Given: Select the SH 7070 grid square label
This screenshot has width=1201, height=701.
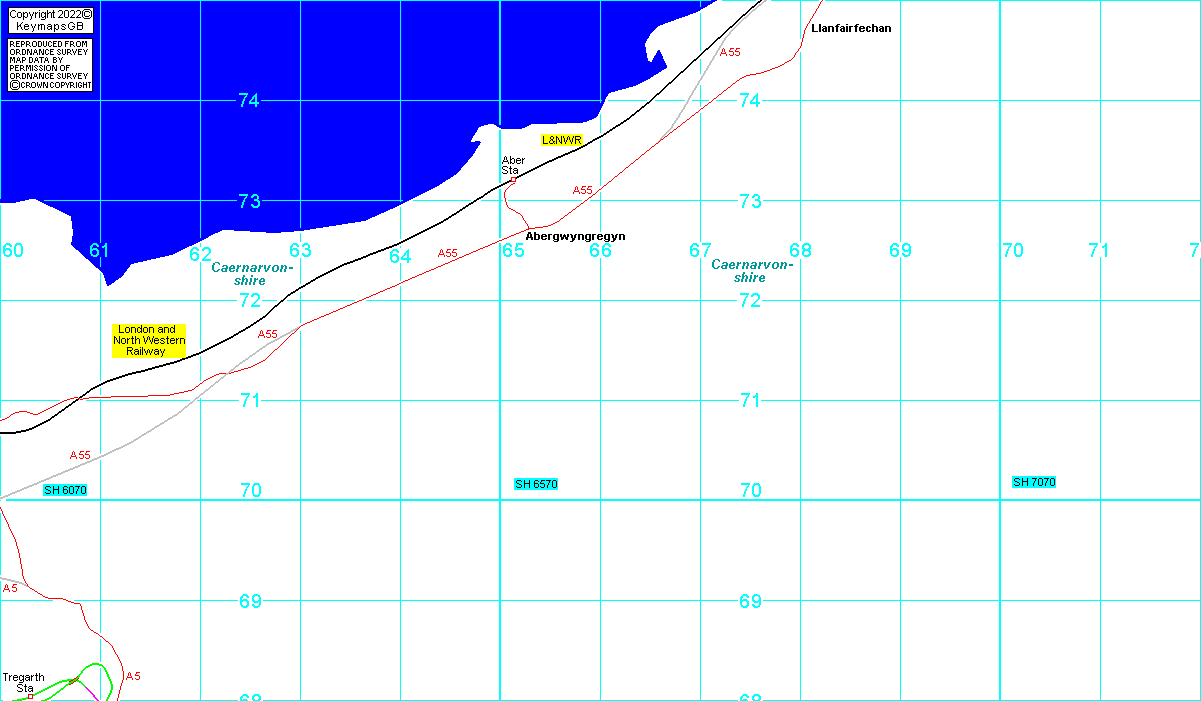Looking at the screenshot, I should click(x=1033, y=482).
